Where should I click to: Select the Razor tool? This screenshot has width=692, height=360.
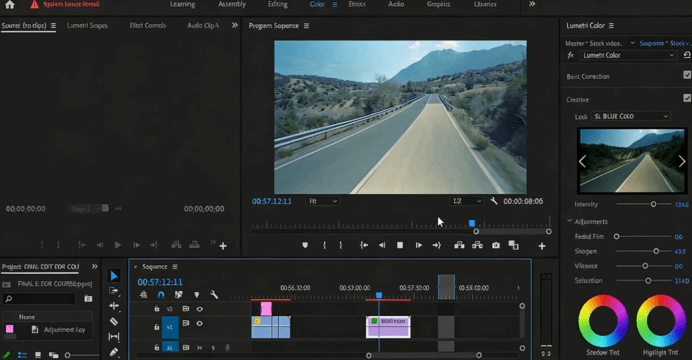(114, 321)
